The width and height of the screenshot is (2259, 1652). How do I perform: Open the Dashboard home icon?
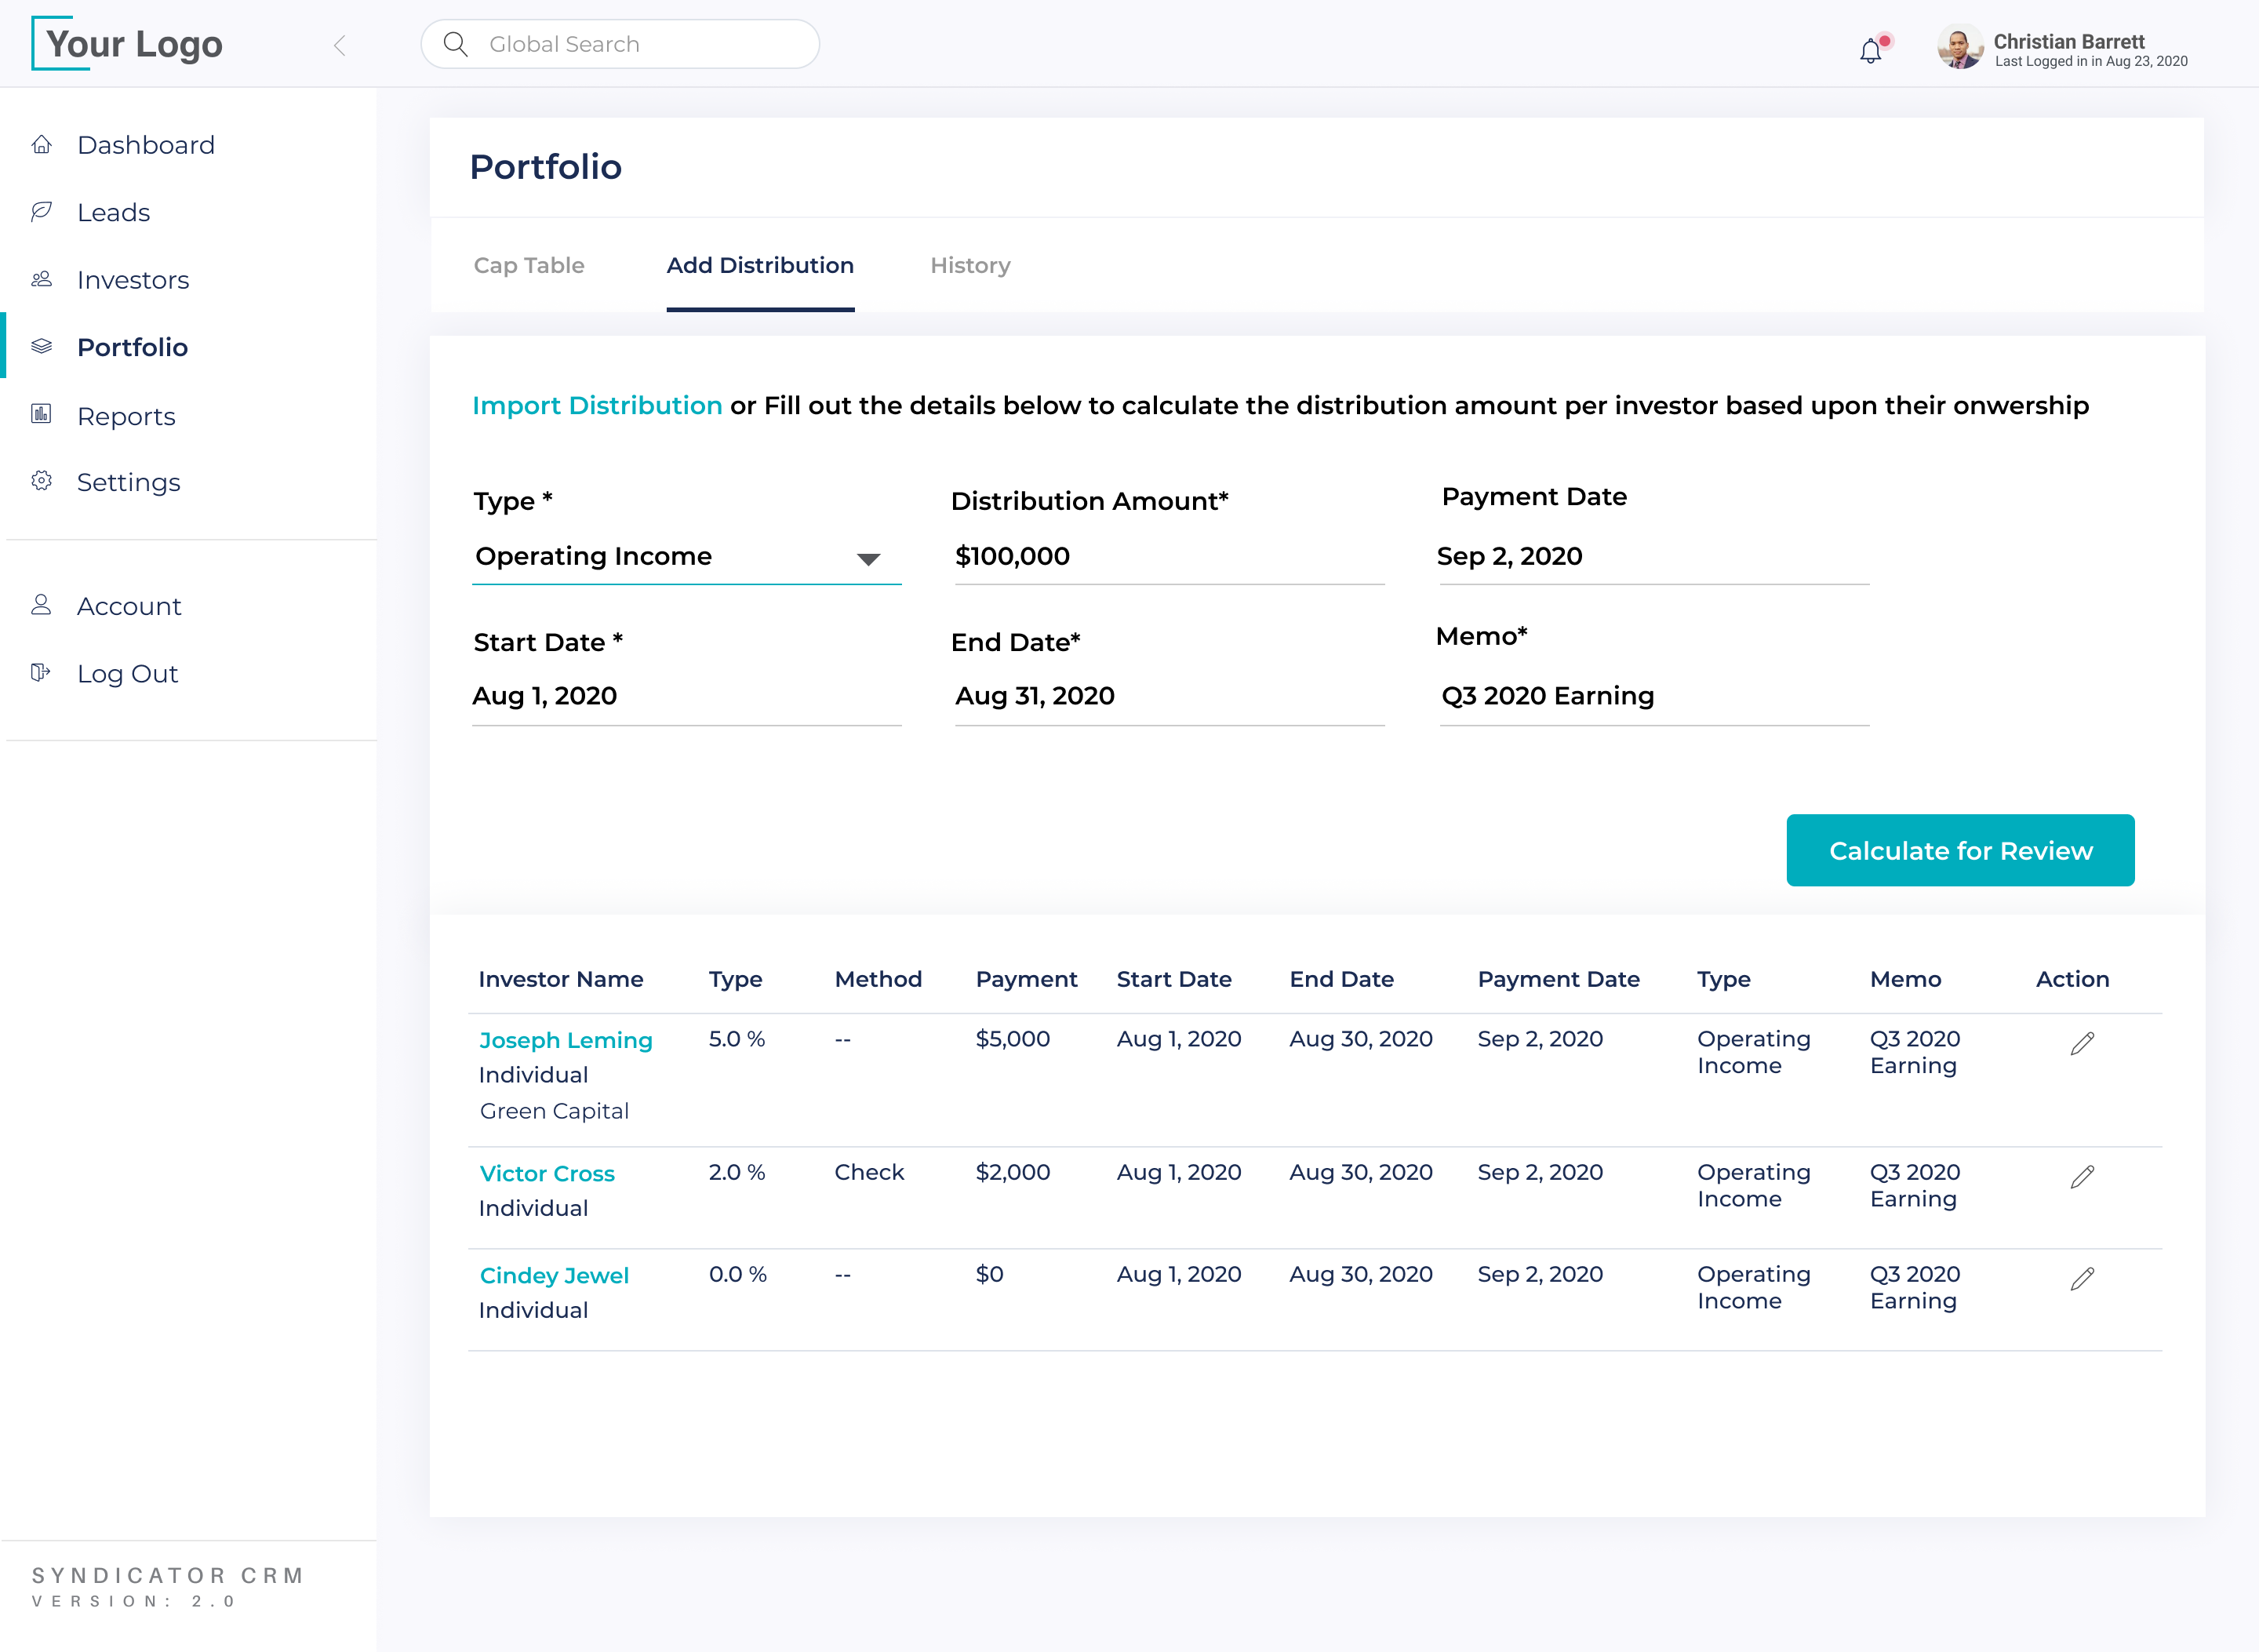(41, 145)
